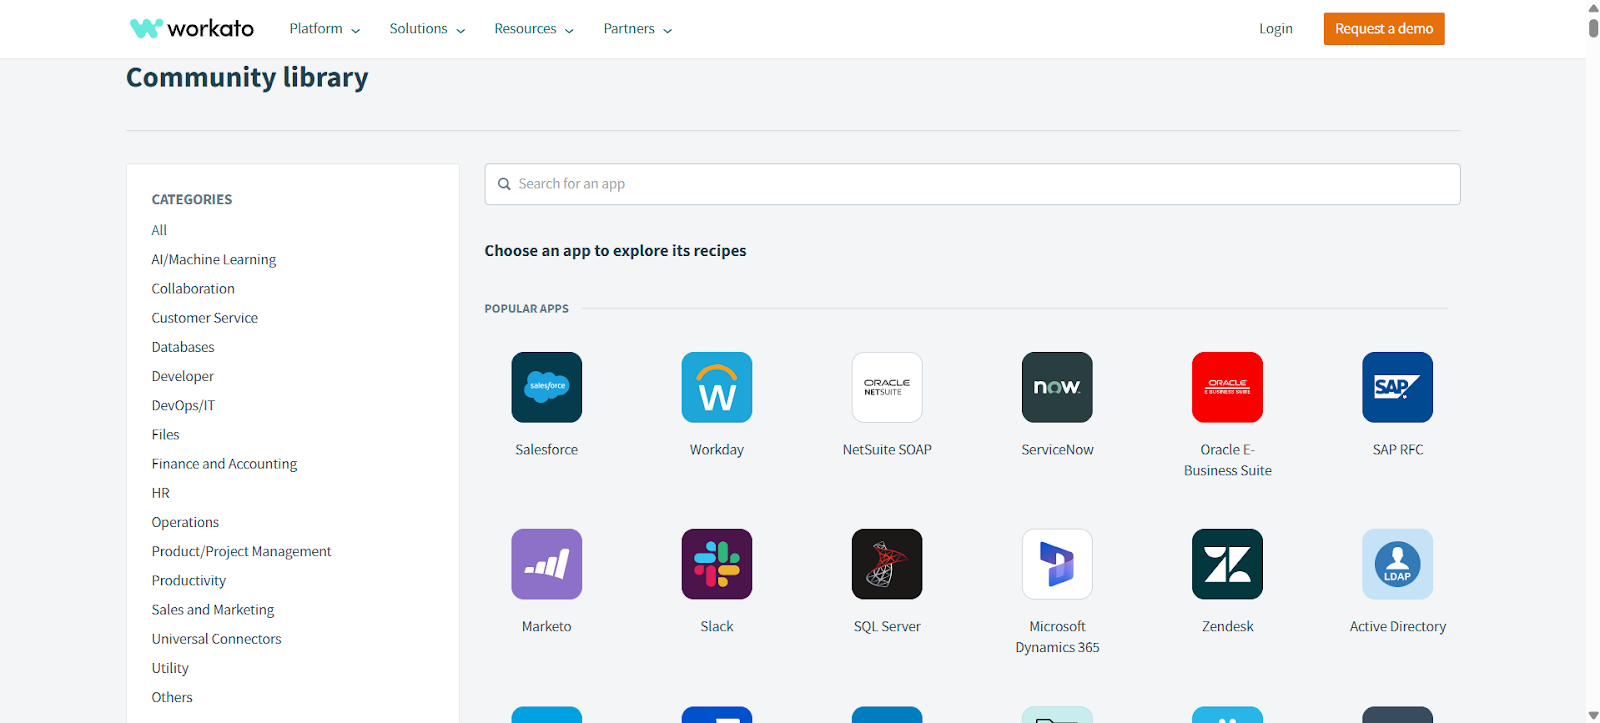Click the Salesforce app name label
Viewport: 1600px width, 723px height.
546,450
